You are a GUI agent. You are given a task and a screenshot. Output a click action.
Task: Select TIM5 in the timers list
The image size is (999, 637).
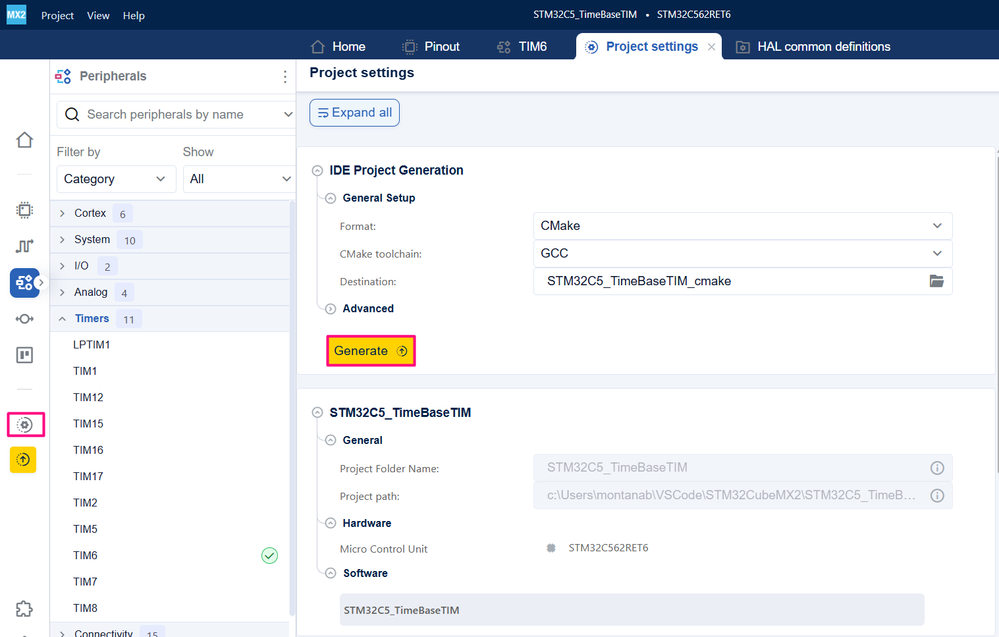click(x=85, y=529)
